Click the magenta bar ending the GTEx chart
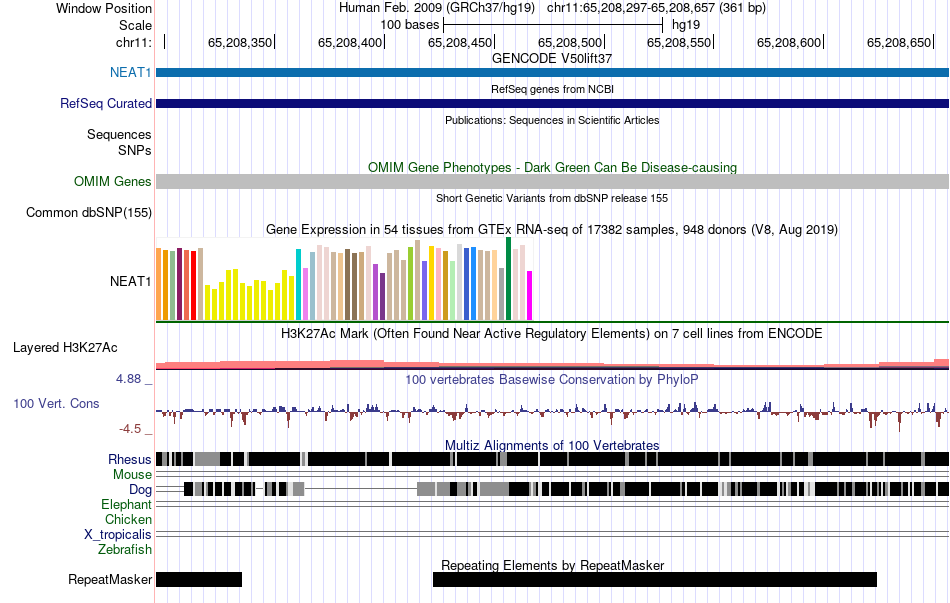 click(x=530, y=296)
